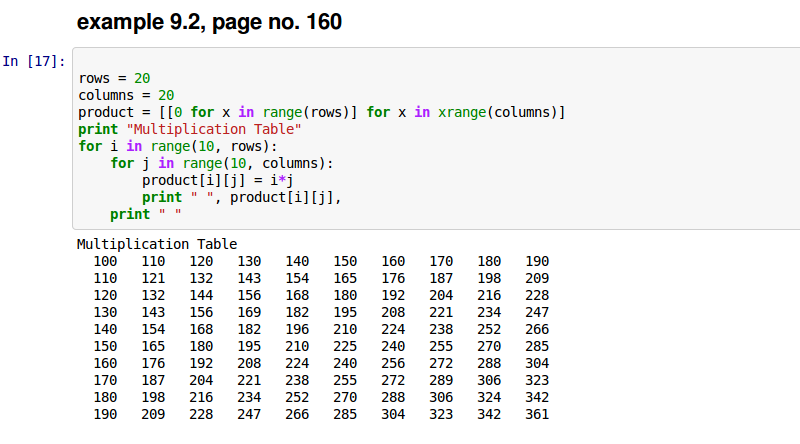Click the last 'print " "' code line

click(x=146, y=214)
